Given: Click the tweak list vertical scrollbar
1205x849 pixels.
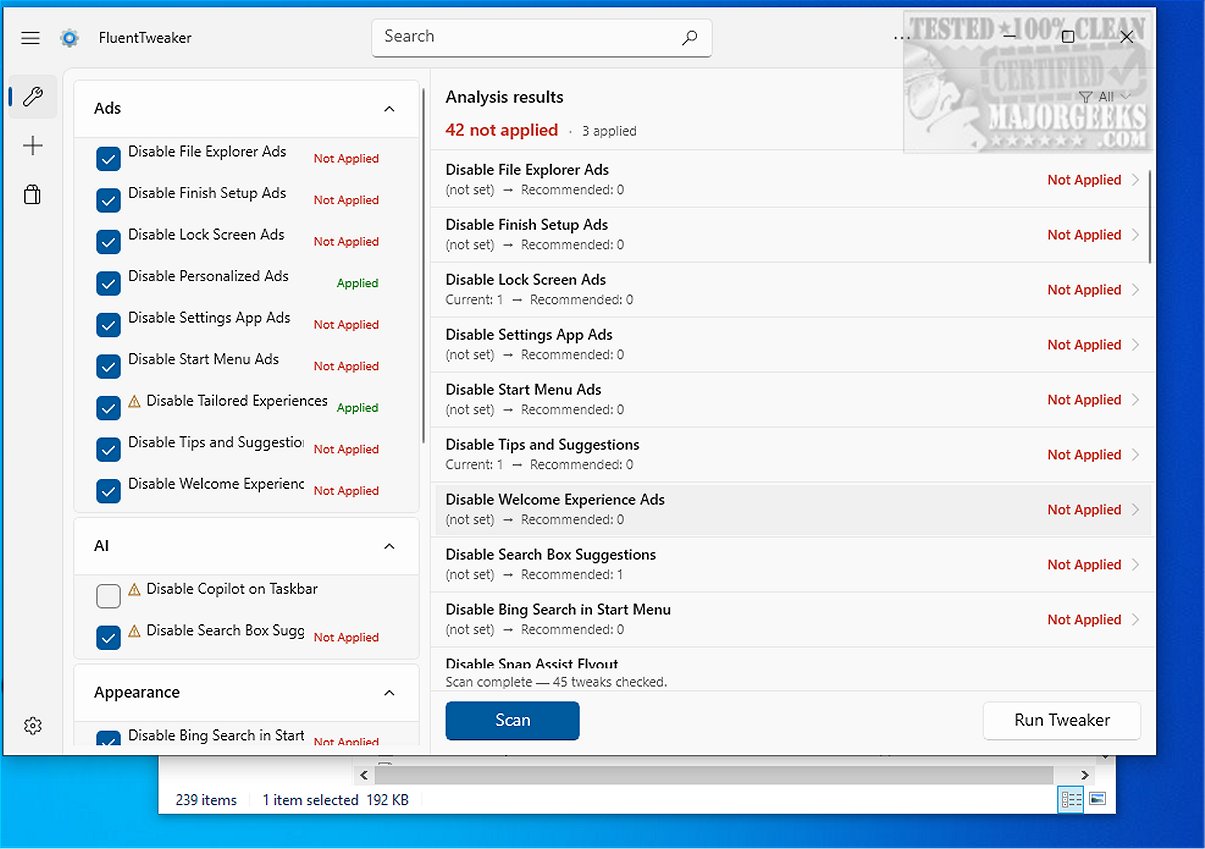Looking at the screenshot, I should click(x=425, y=265).
